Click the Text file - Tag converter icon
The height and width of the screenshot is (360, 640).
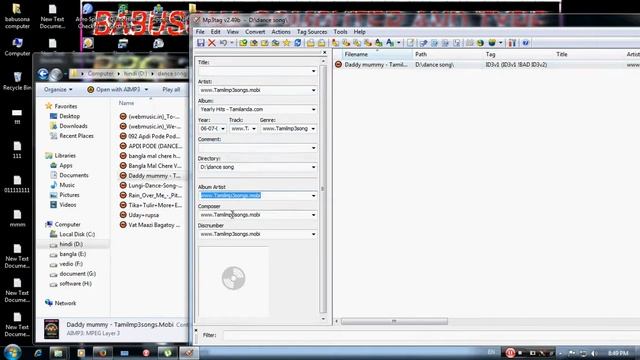click(368, 43)
